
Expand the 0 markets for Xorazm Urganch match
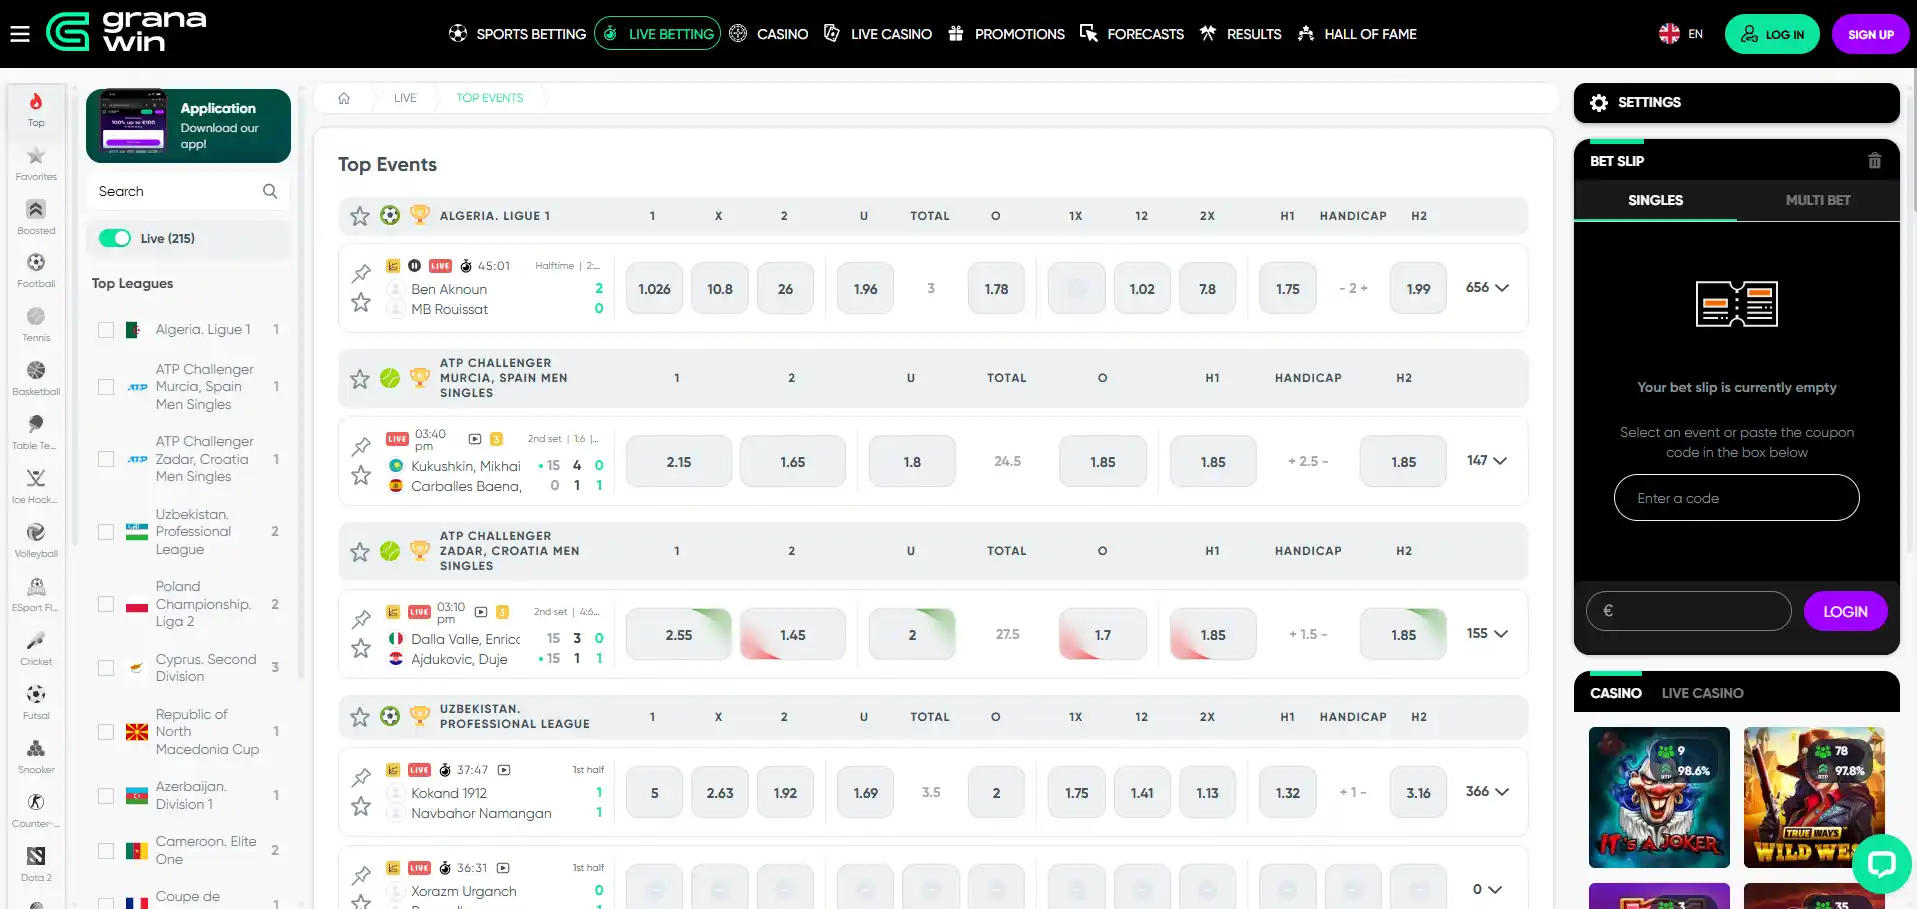[1487, 890]
